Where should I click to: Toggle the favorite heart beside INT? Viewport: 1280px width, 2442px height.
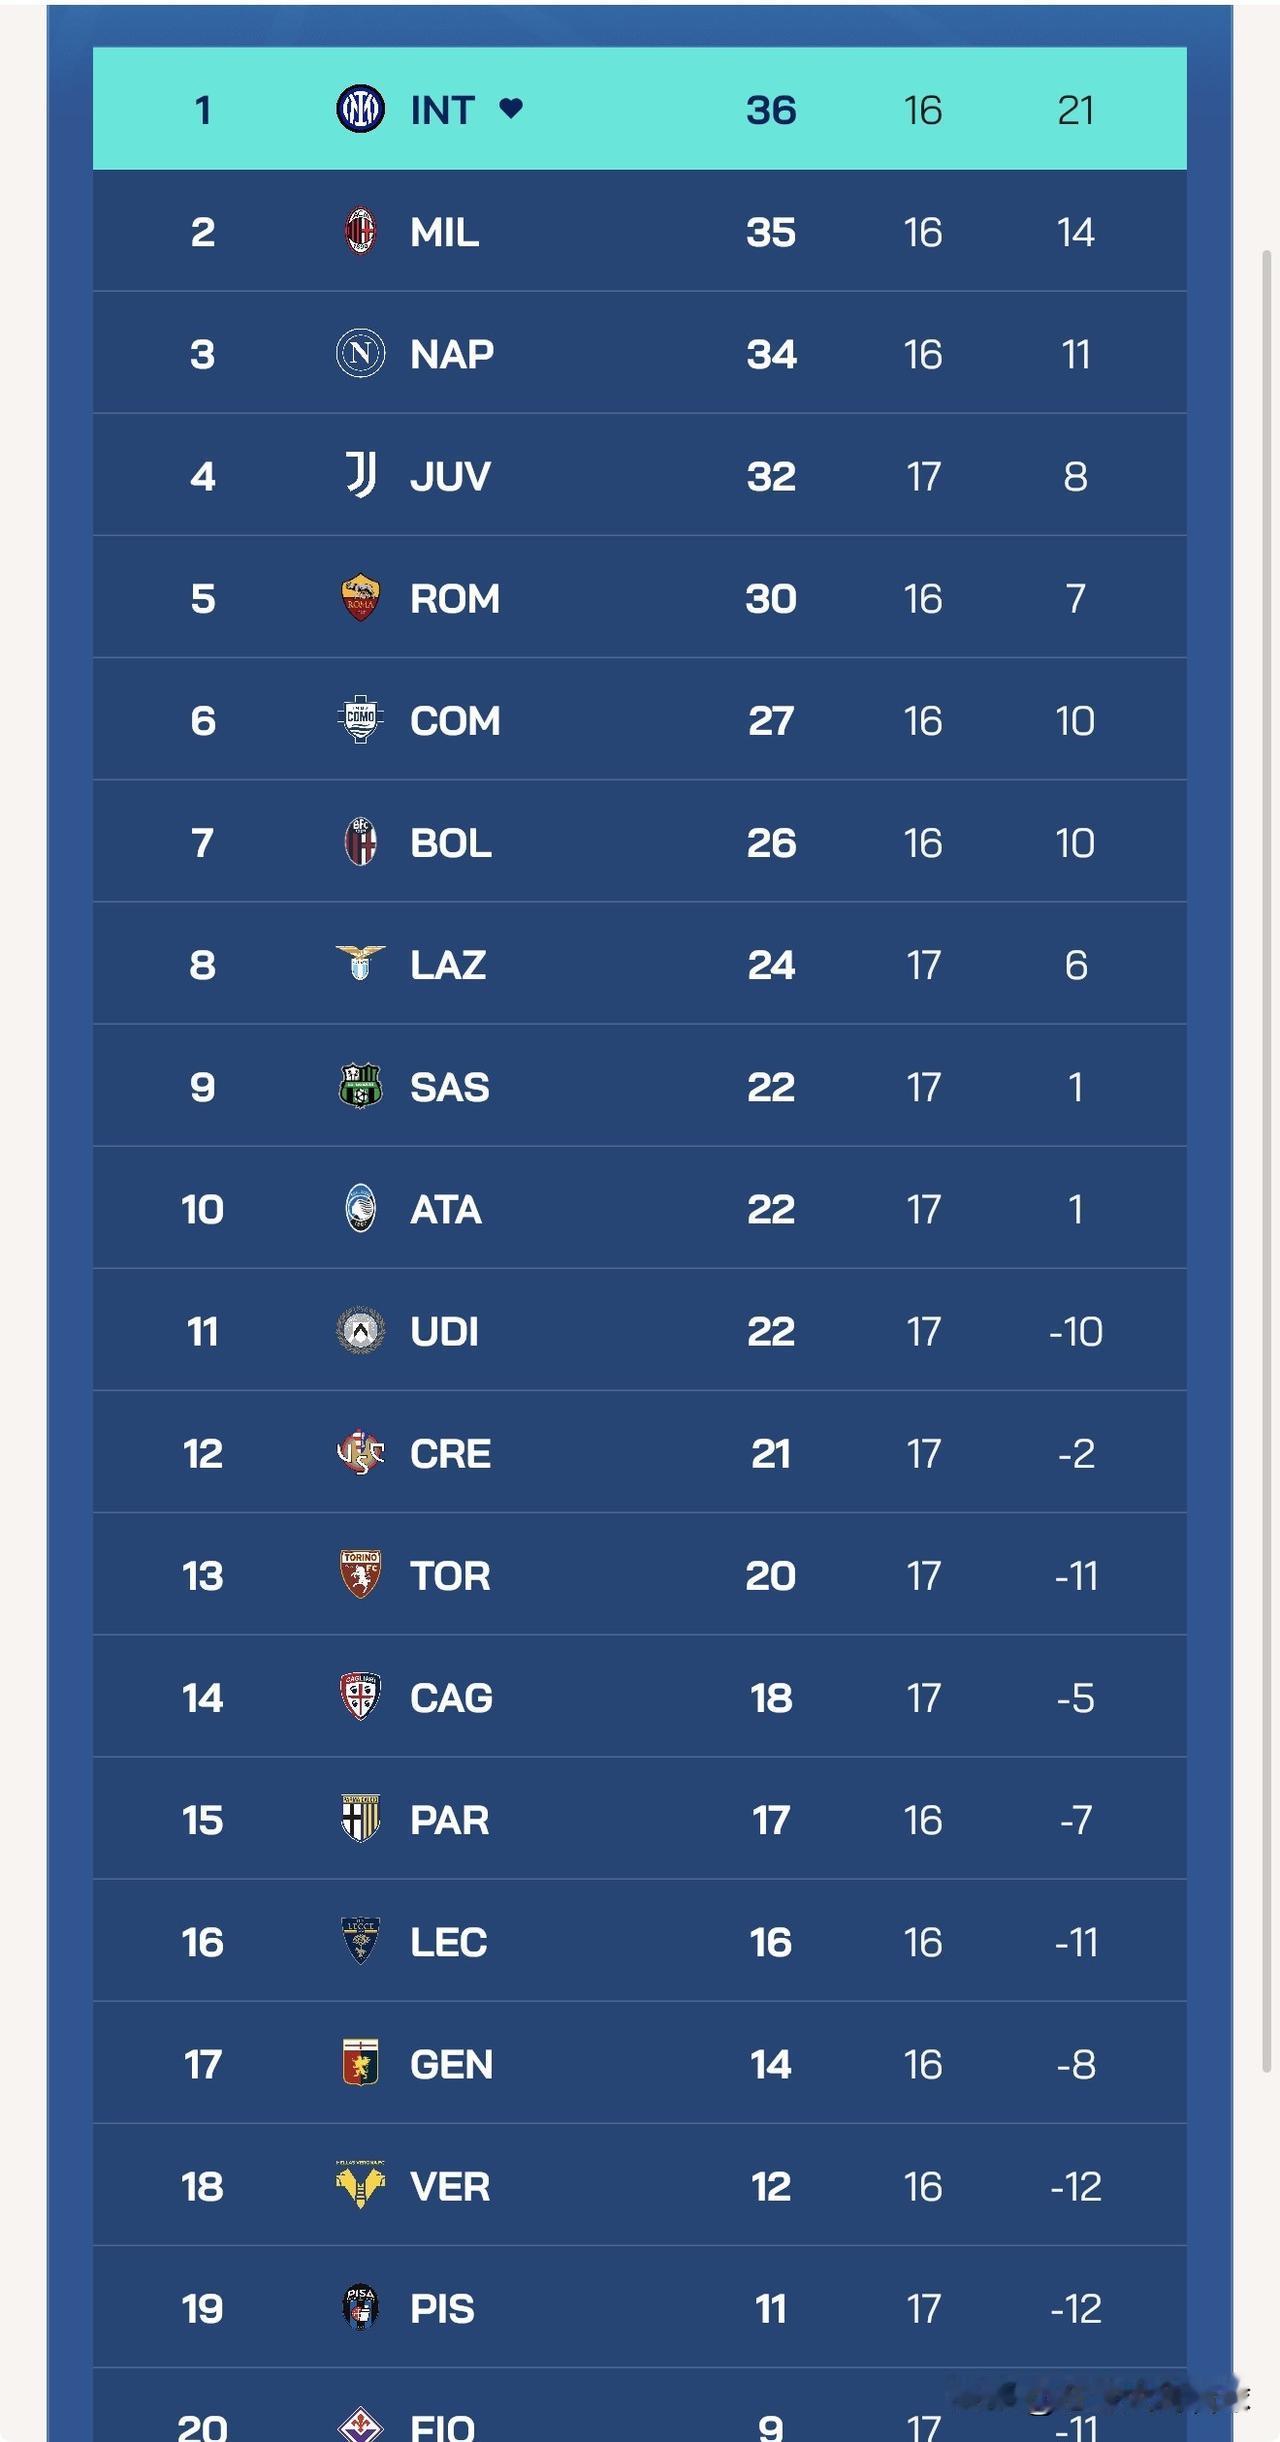[x=511, y=108]
